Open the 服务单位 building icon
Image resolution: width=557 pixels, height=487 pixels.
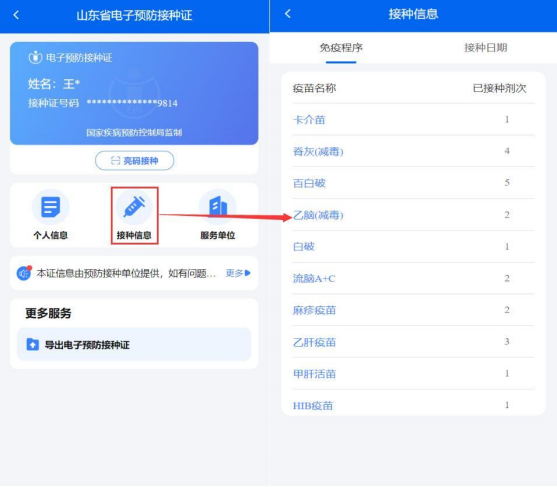point(217,207)
